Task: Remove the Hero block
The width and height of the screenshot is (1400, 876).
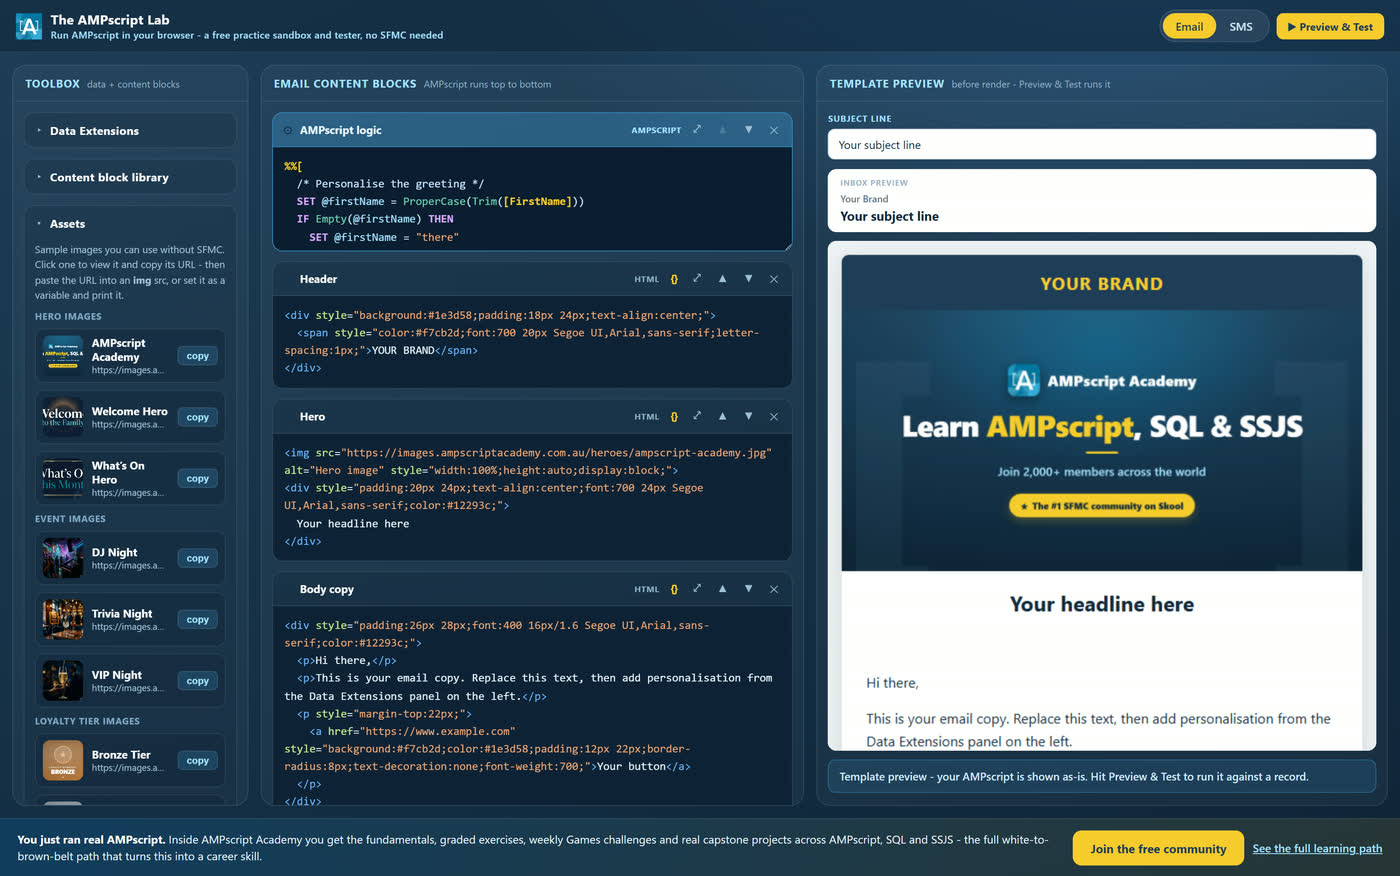Action: pyautogui.click(x=774, y=416)
